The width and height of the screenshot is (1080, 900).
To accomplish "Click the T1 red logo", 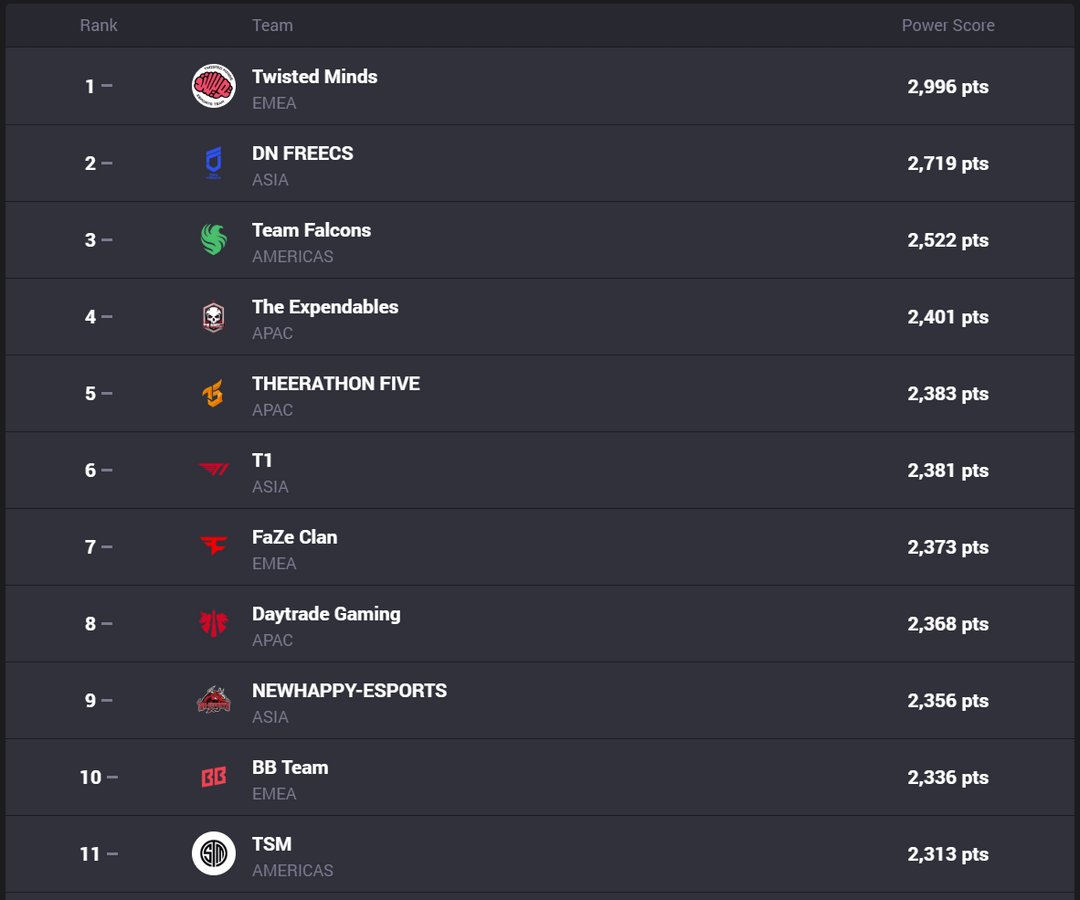I will click(x=213, y=470).
